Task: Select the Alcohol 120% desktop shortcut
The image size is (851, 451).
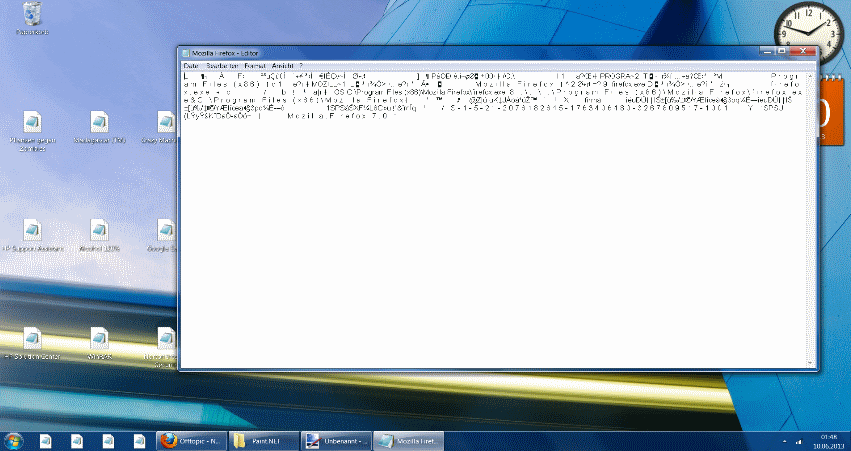Action: coord(99,236)
